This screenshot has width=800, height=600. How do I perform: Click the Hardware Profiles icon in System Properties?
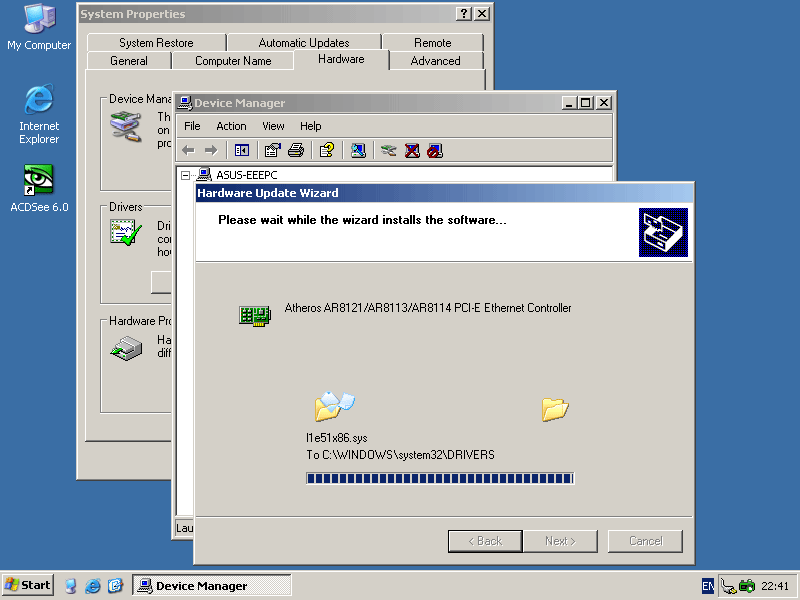point(126,348)
